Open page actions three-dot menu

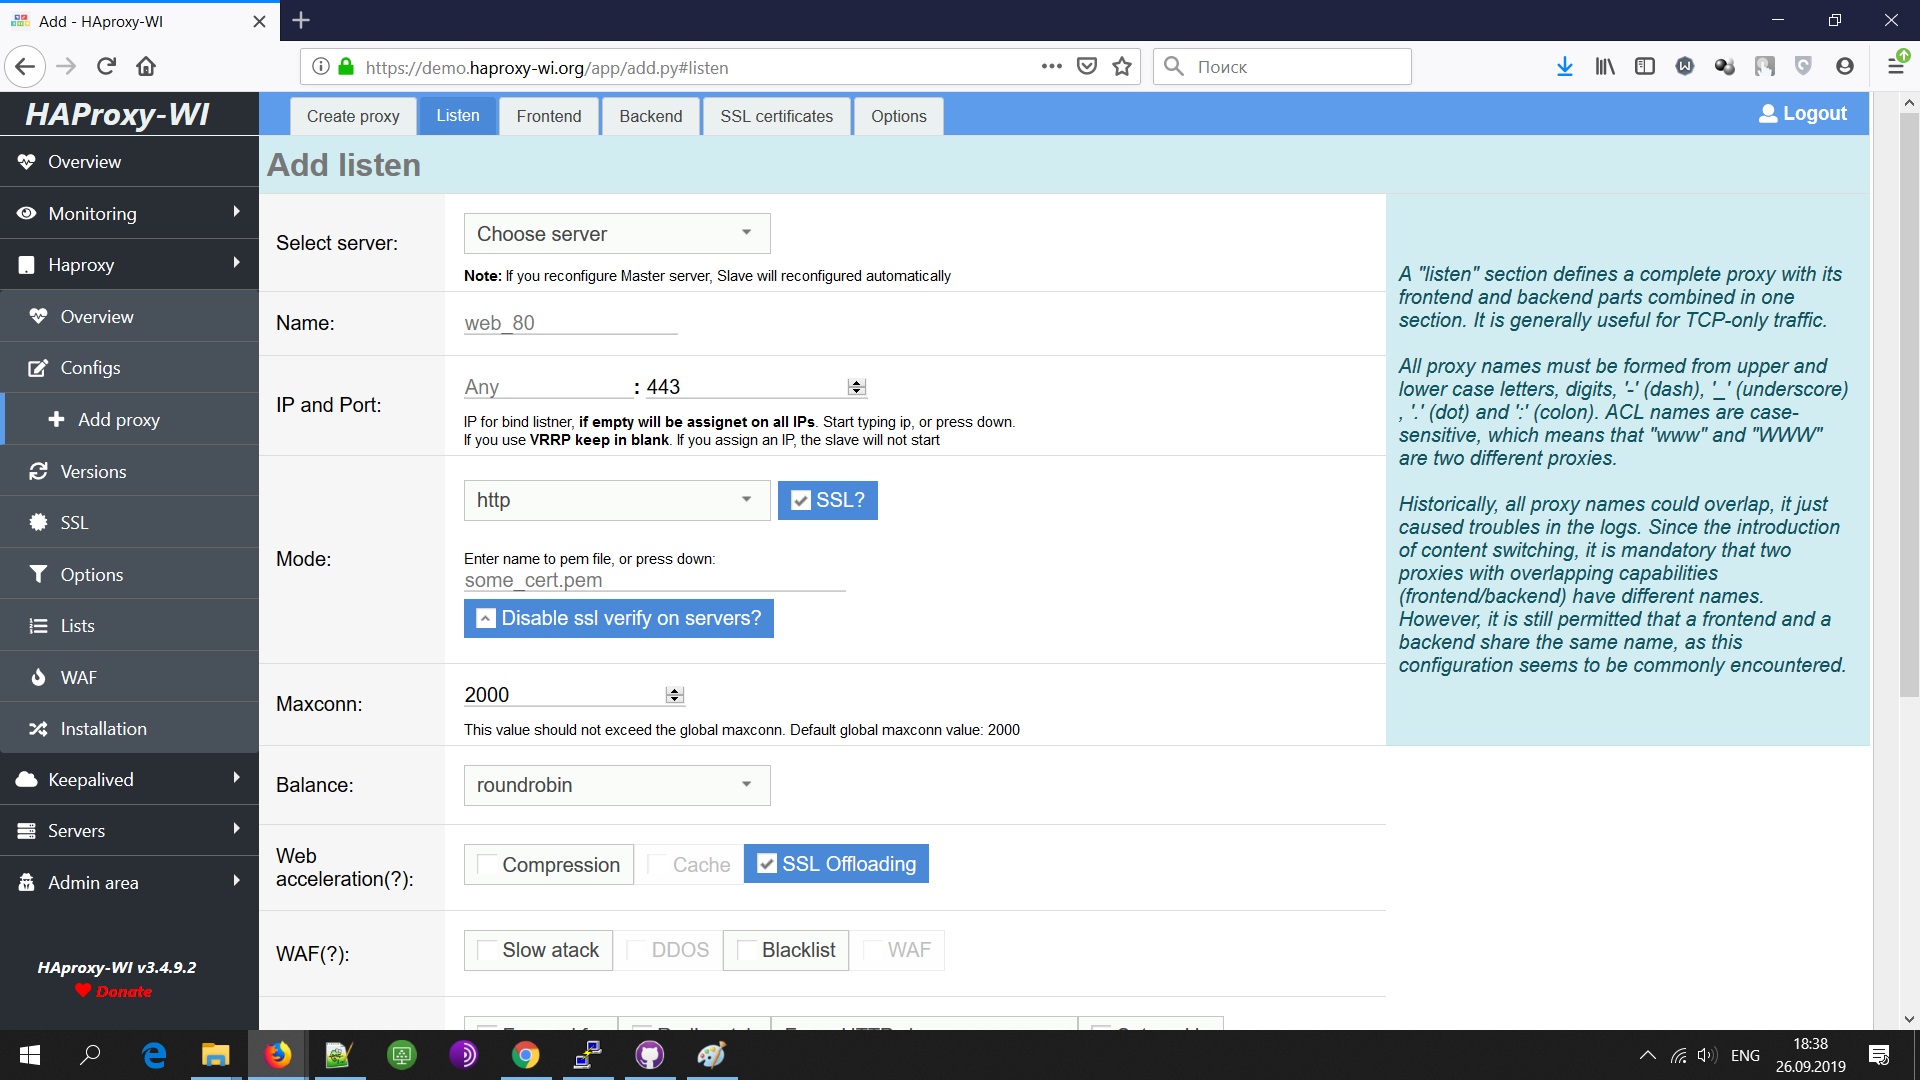pyautogui.click(x=1051, y=66)
